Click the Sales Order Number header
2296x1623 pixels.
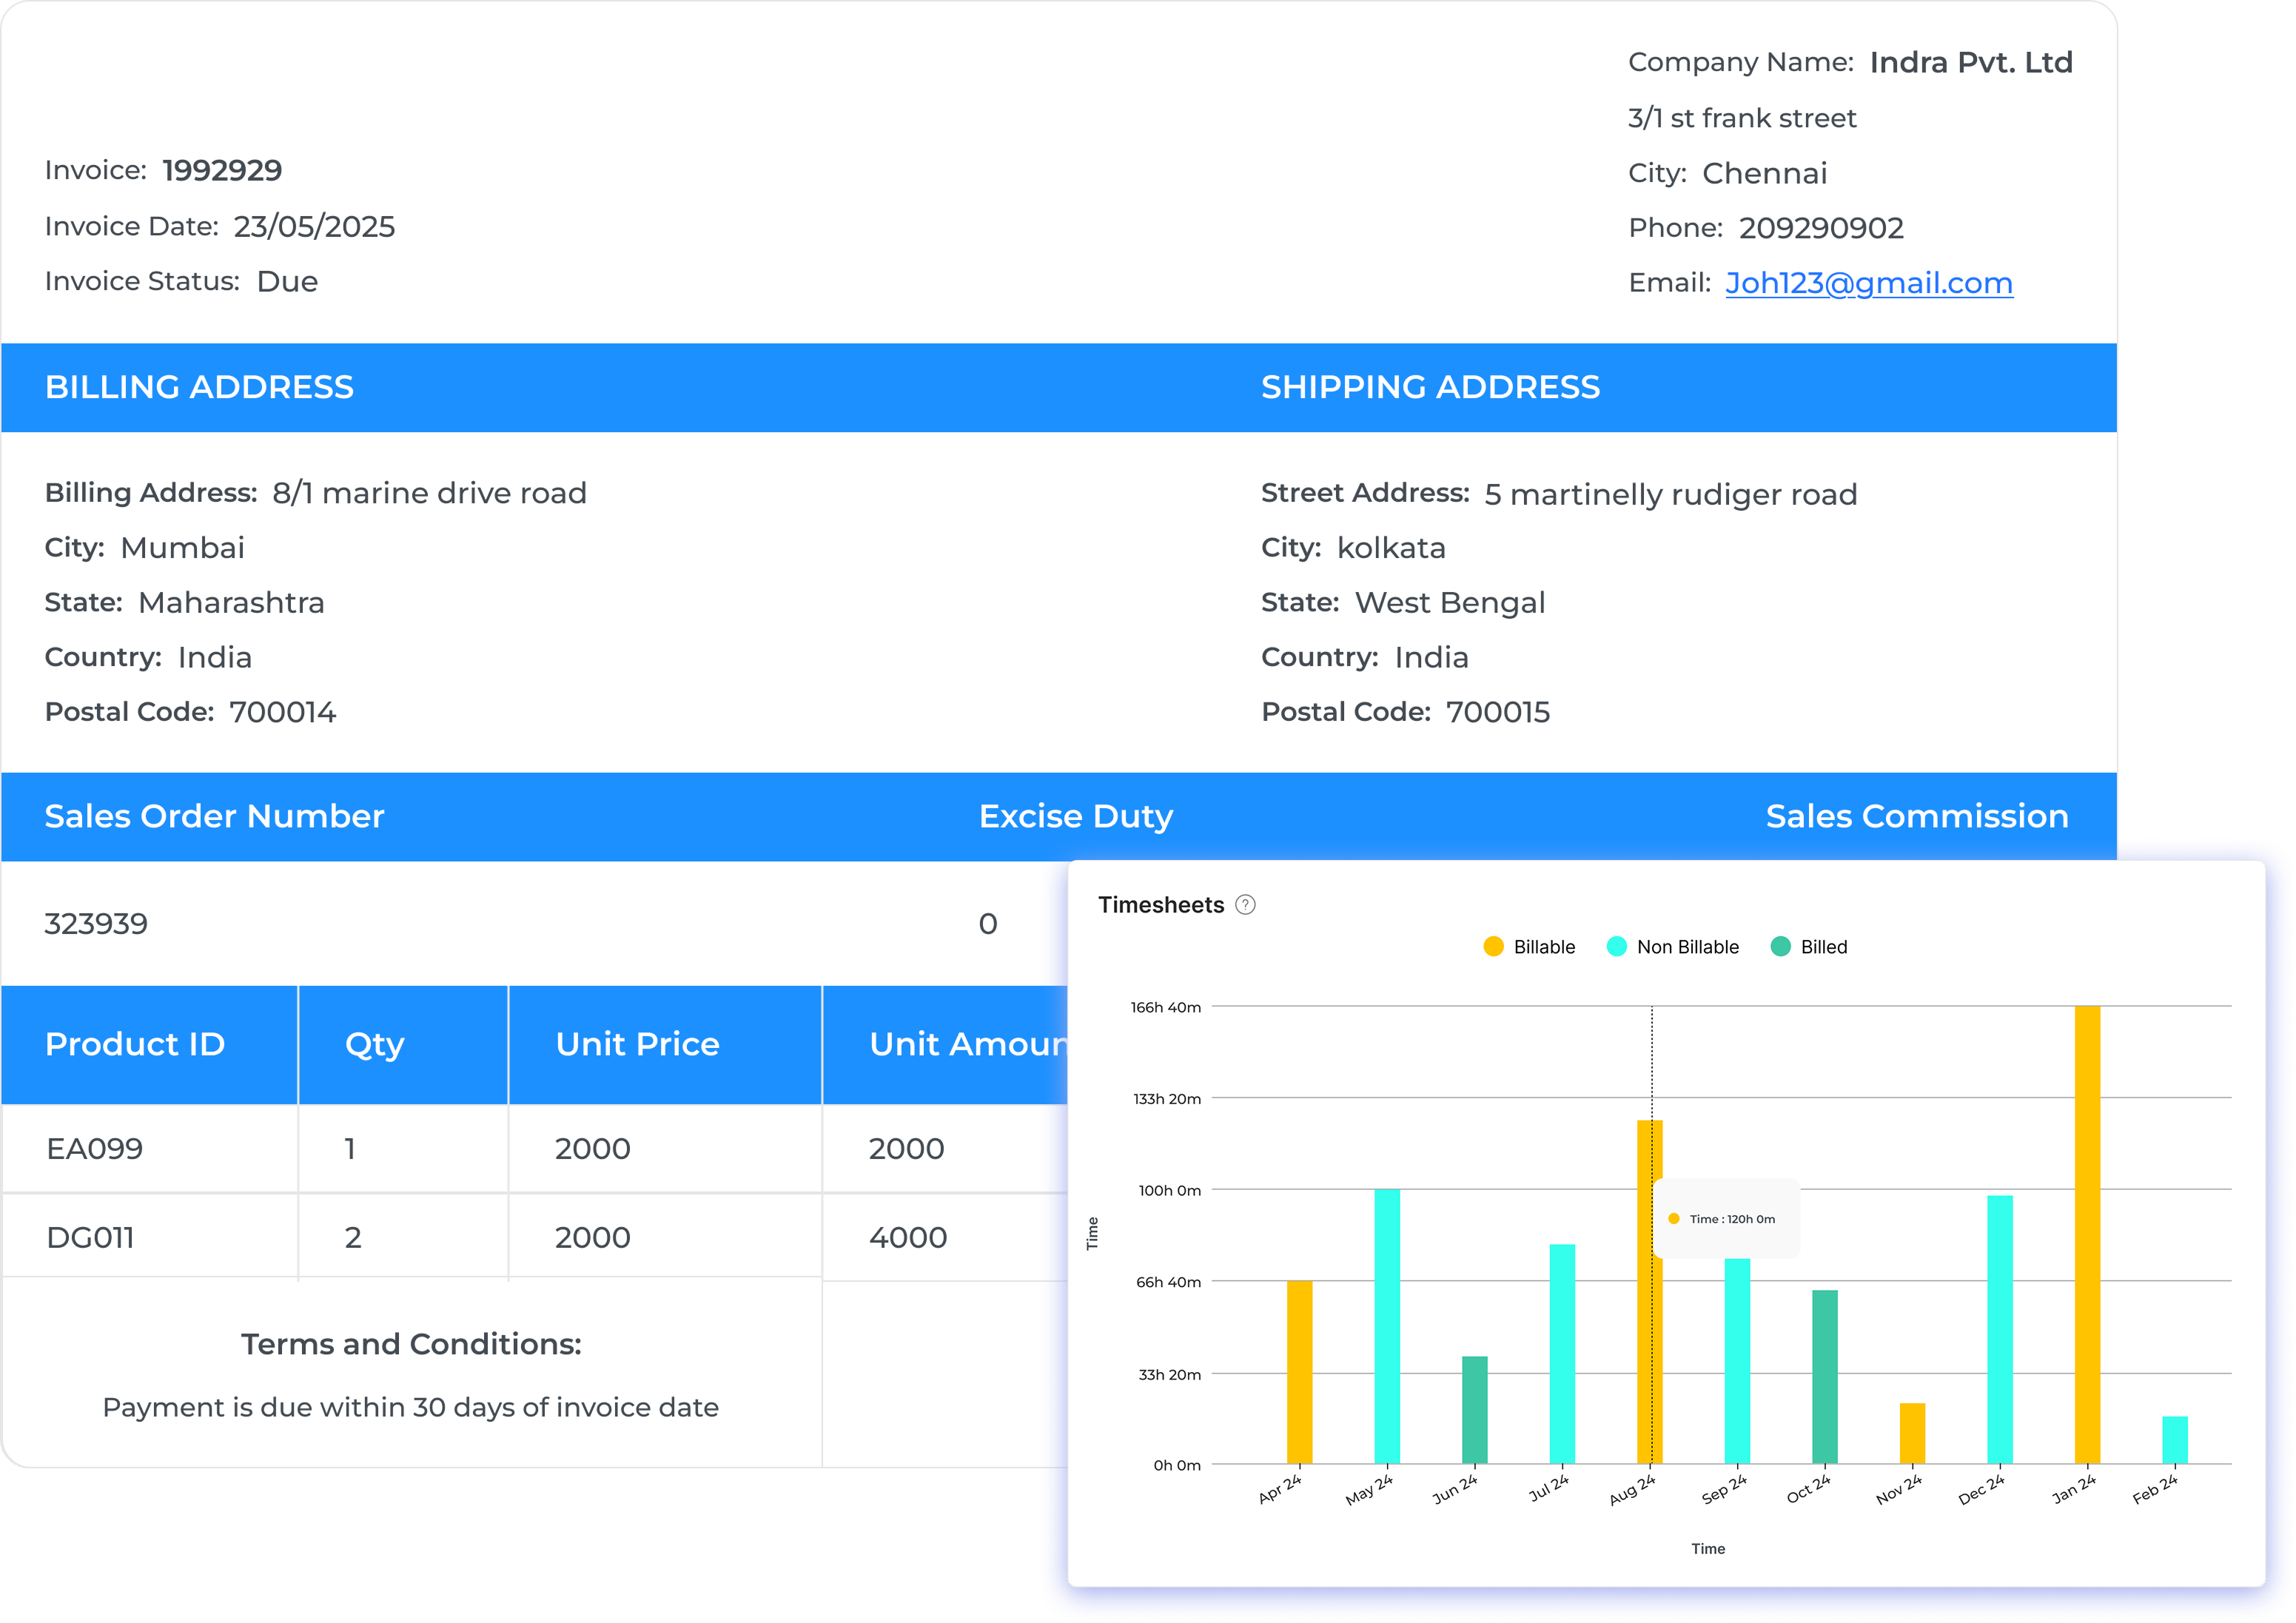pyautogui.click(x=214, y=816)
